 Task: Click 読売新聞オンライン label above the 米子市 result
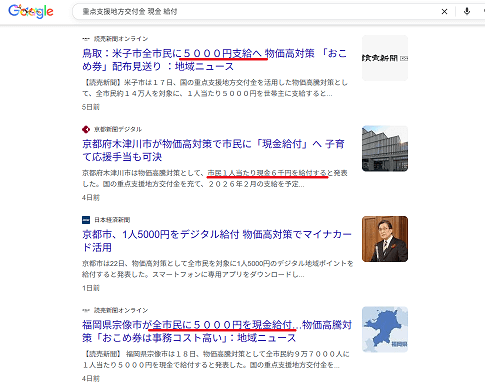[121, 39]
